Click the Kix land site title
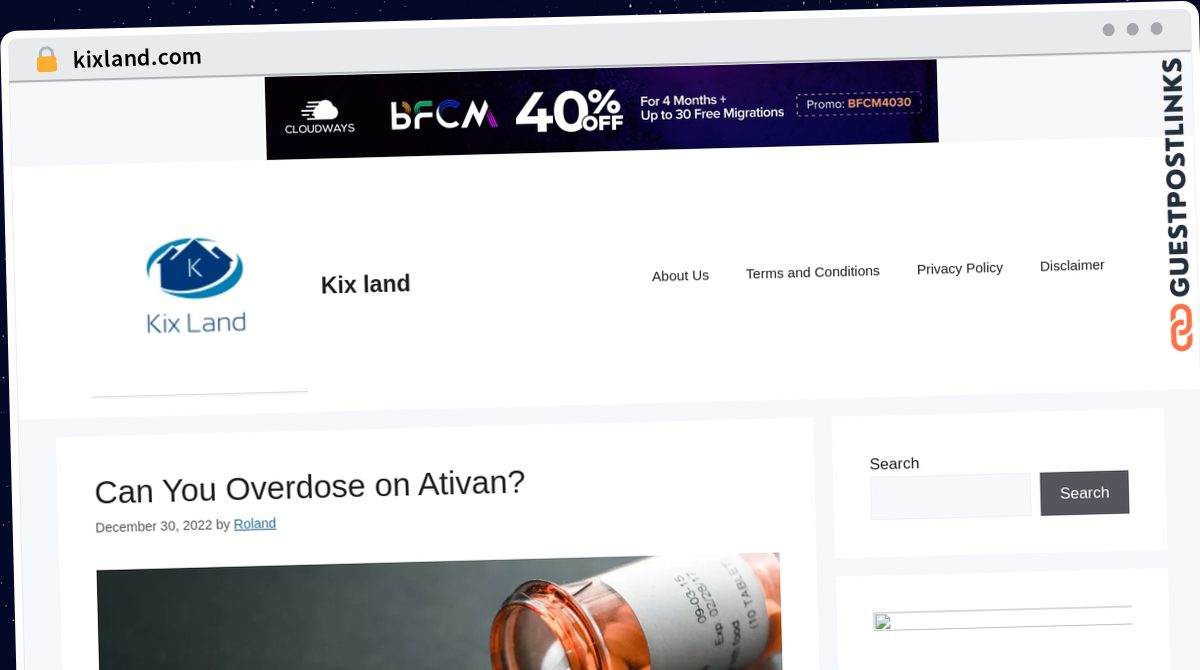 pyautogui.click(x=366, y=284)
